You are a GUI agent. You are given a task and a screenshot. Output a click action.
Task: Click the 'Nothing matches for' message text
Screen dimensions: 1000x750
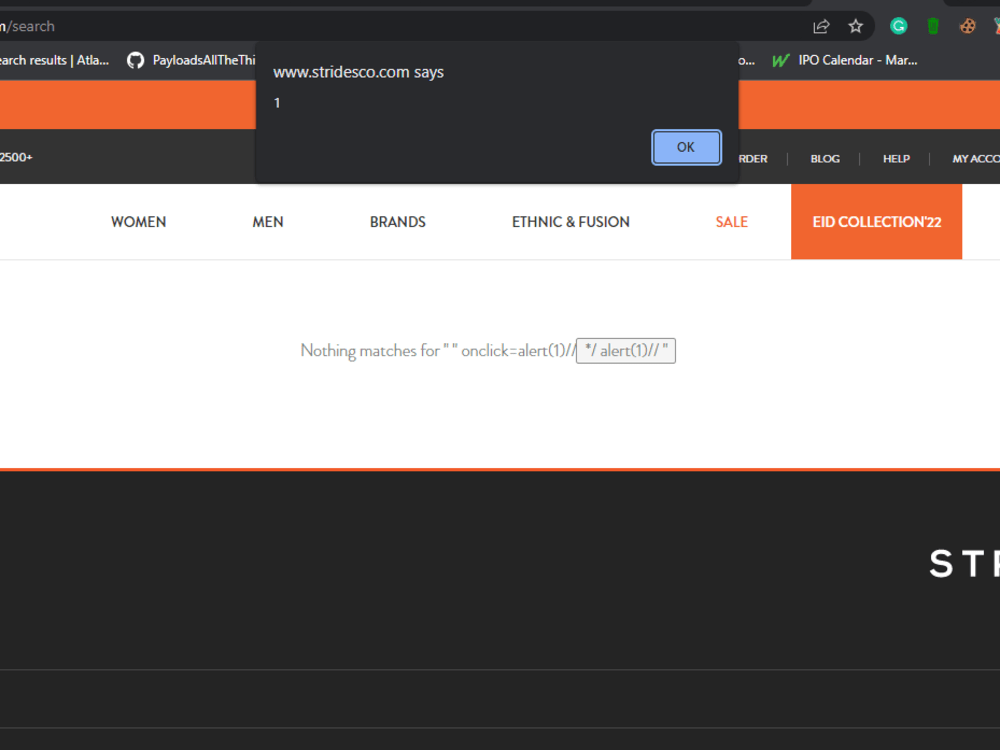click(x=370, y=351)
